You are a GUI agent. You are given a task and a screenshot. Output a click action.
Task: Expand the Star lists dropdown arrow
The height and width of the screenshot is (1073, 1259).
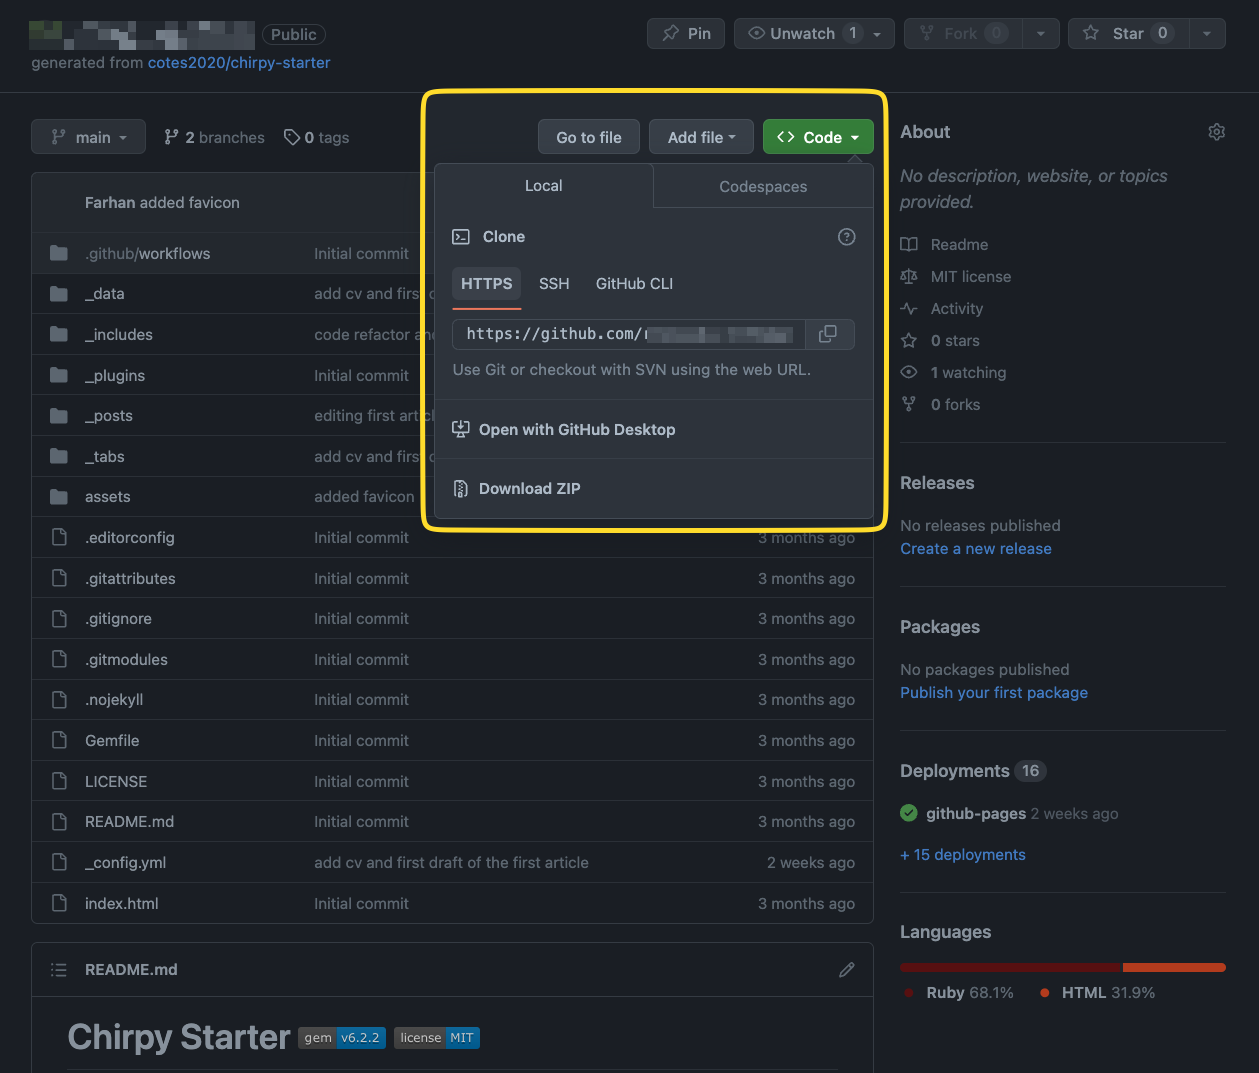point(1207,34)
